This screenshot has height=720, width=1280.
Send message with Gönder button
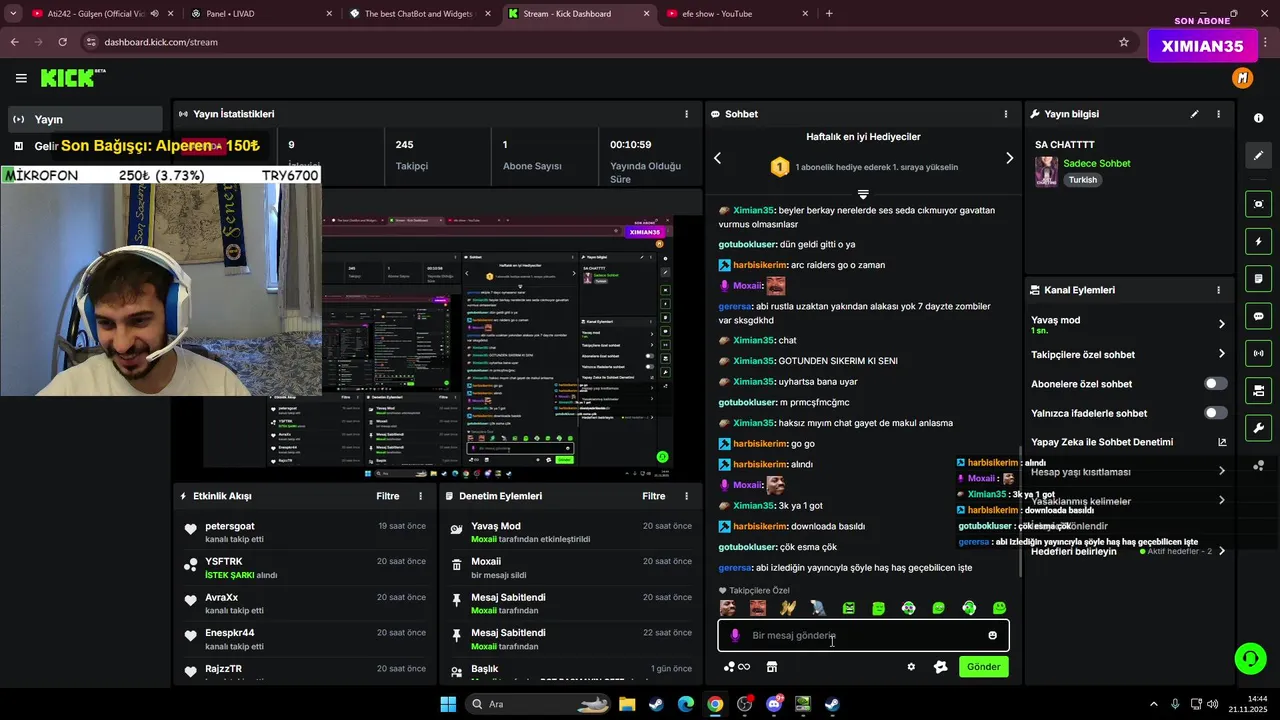(x=983, y=667)
